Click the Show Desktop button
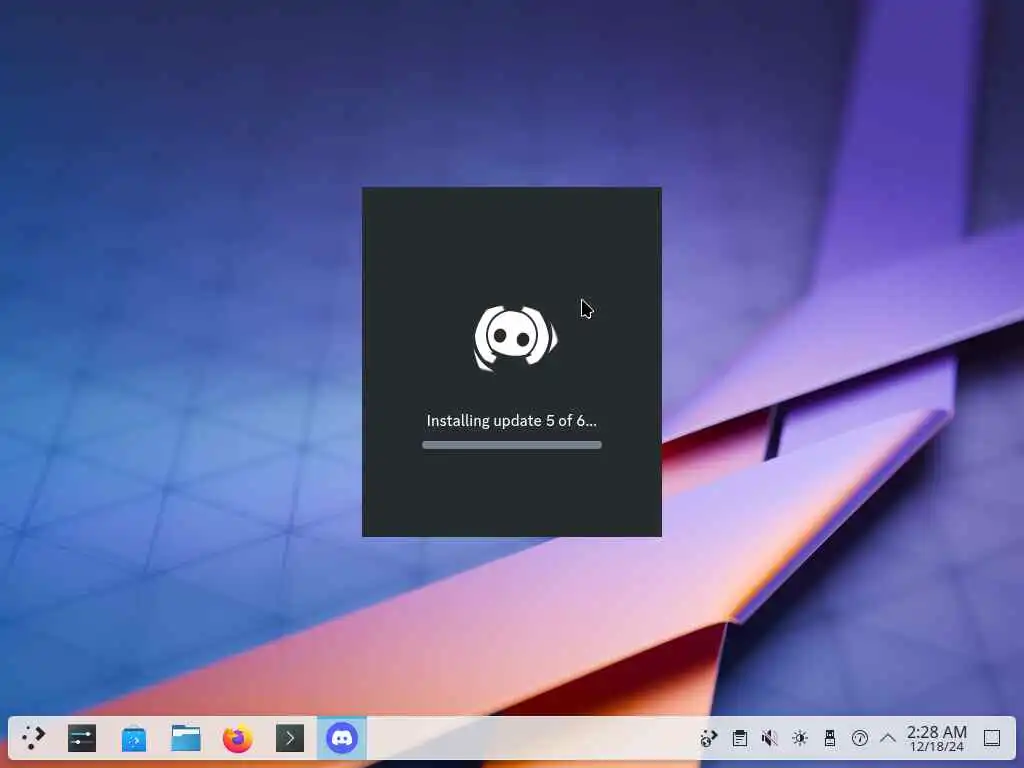The width and height of the screenshot is (1024, 768). [992, 739]
